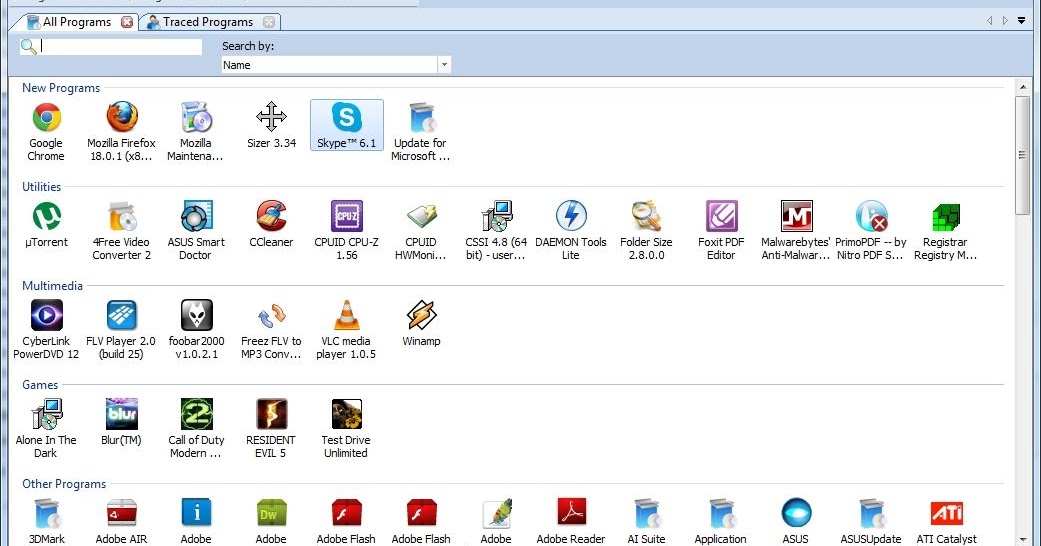Viewport: 1041px width, 546px height.
Task: Select Alone In The Dark game
Action: tap(46, 414)
